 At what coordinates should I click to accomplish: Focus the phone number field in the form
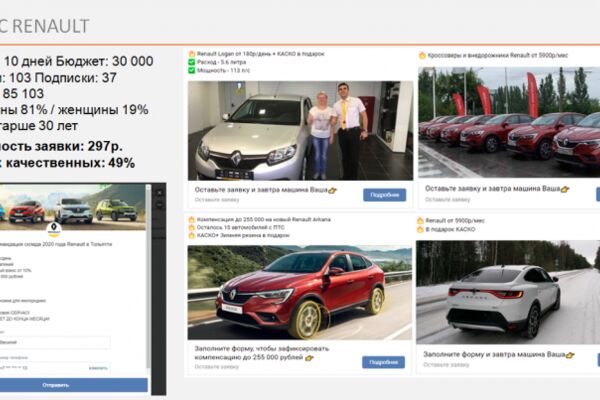coord(55,368)
